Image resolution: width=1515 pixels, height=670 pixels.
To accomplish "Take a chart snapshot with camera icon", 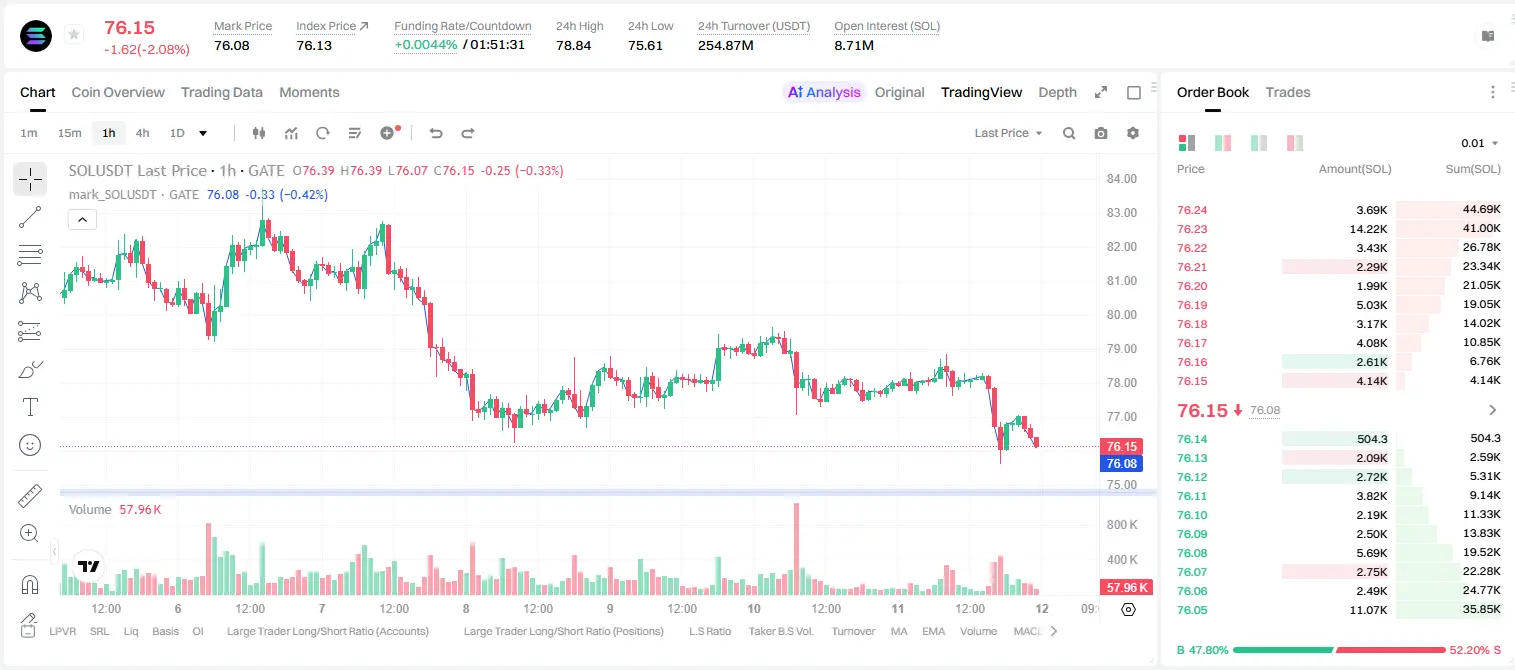I will coord(1101,133).
